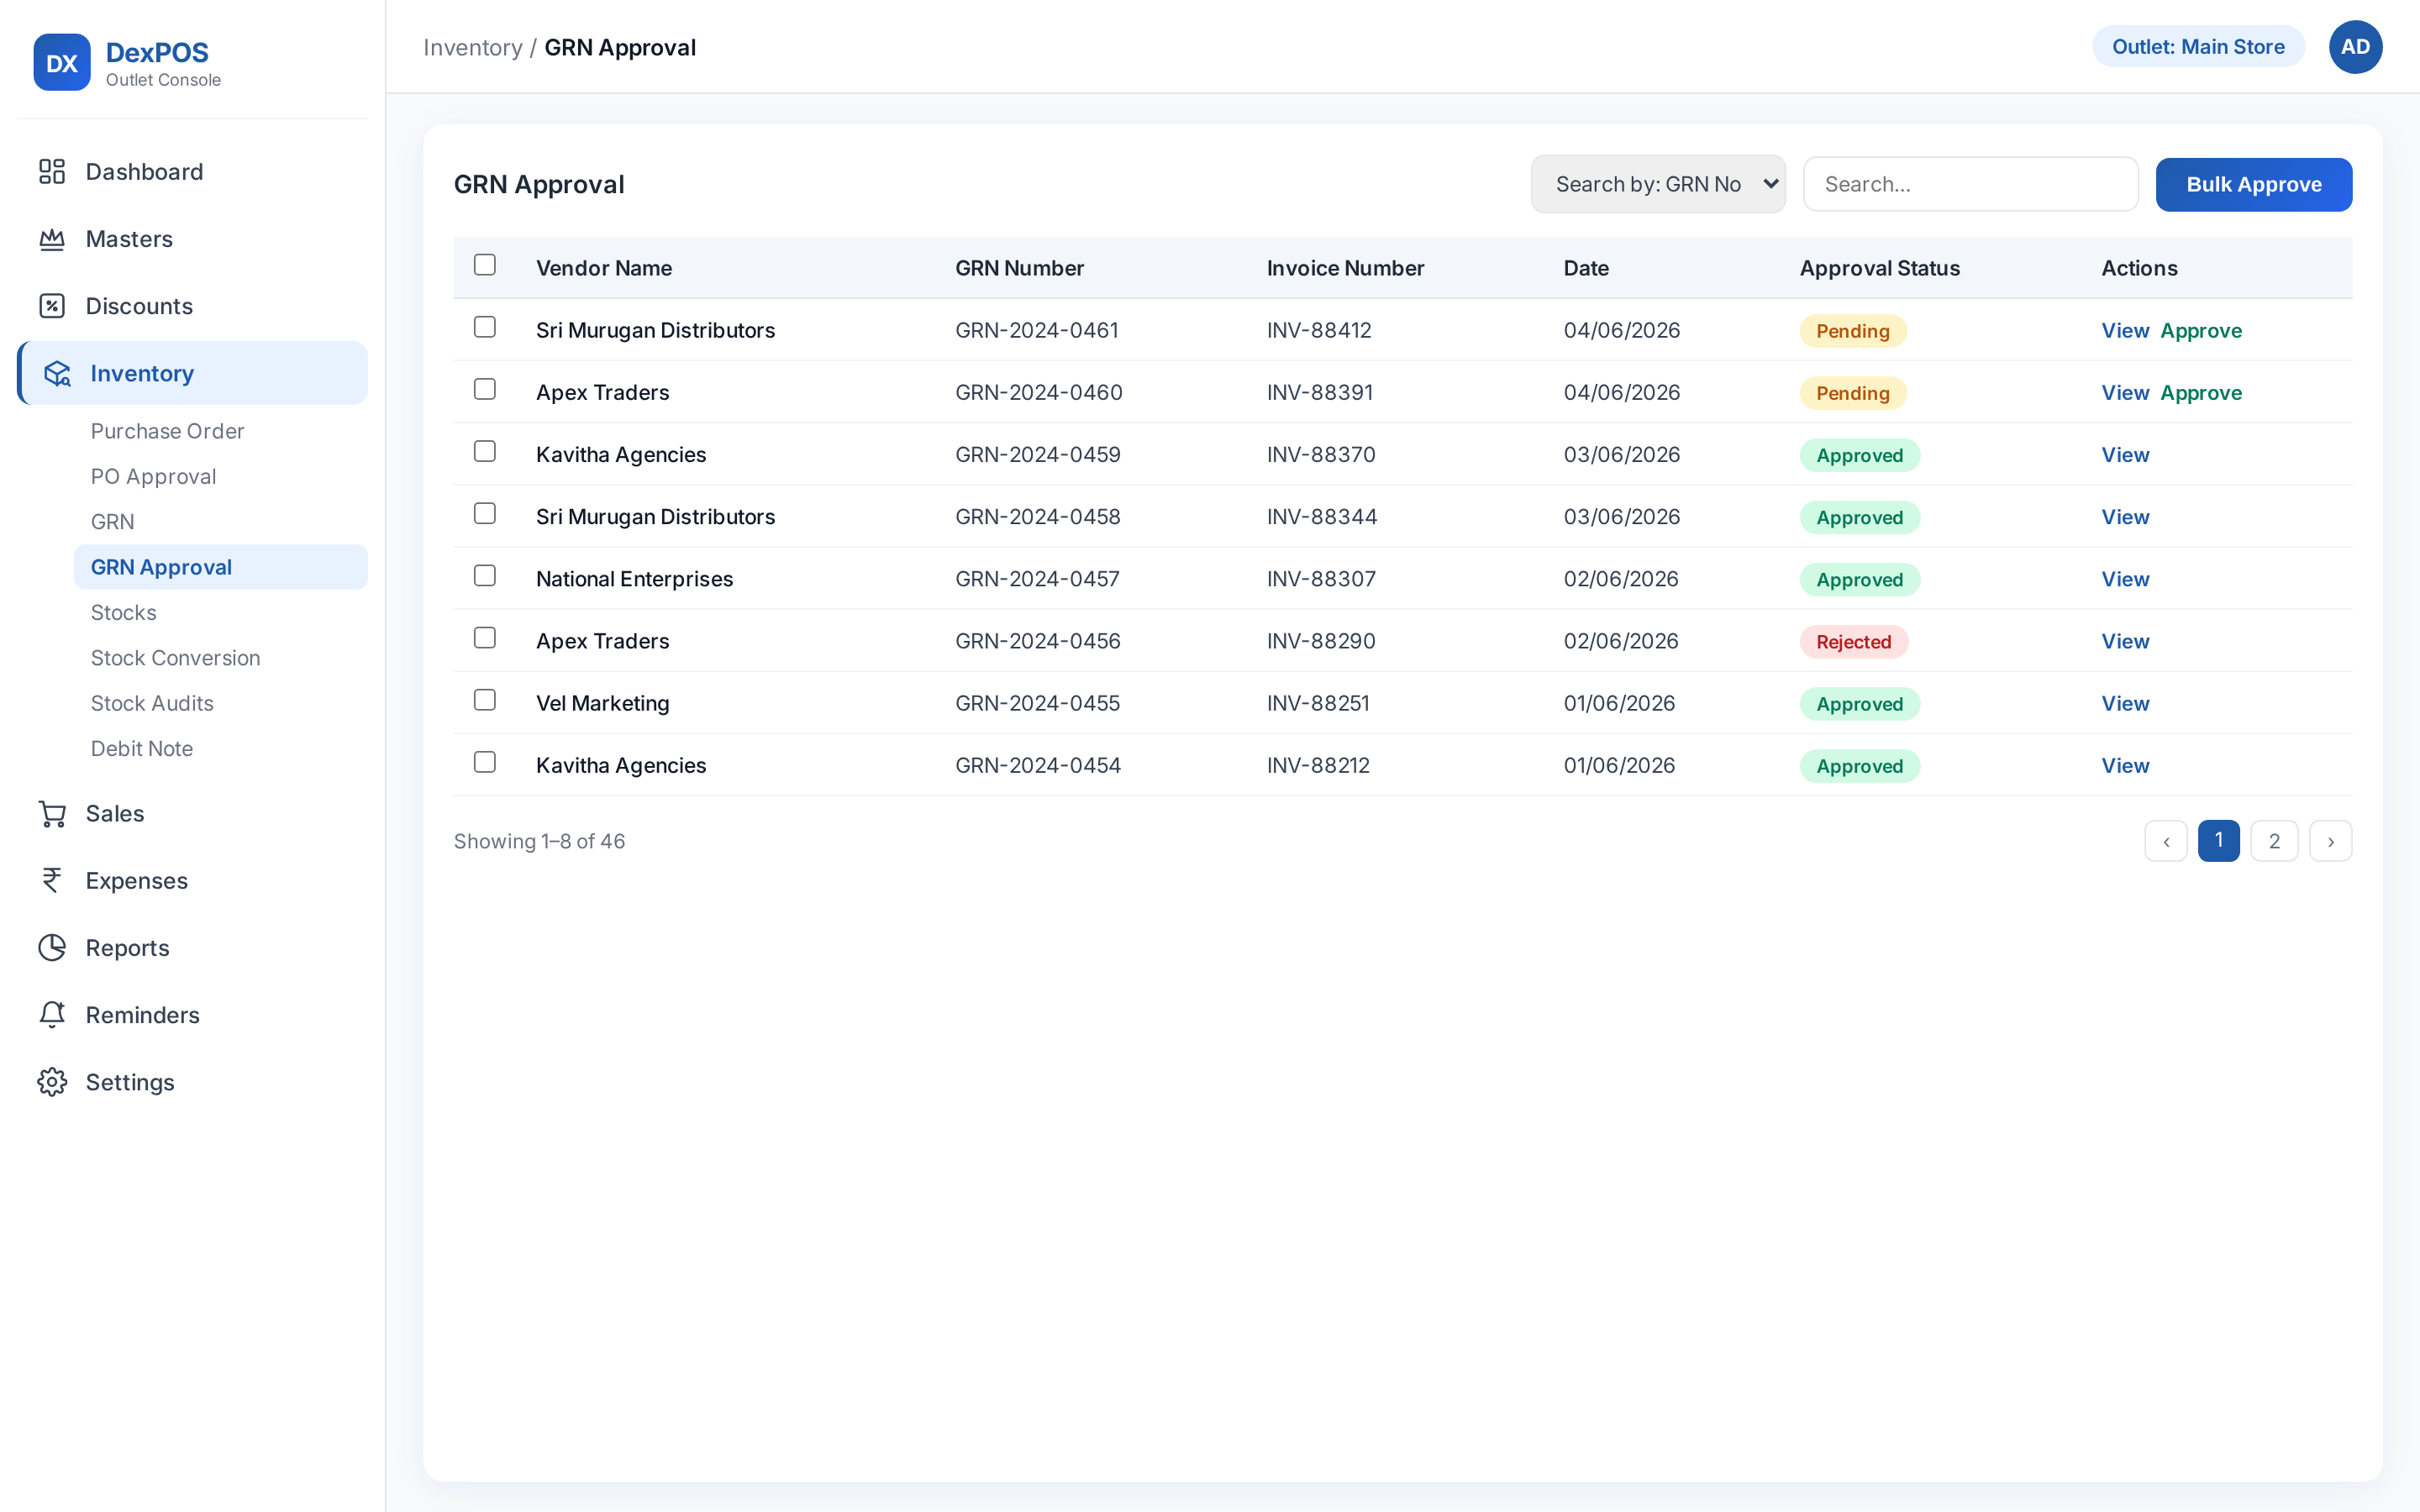Select the Vel Marketing row checkbox
Image resolution: width=2420 pixels, height=1512 pixels.
[485, 700]
